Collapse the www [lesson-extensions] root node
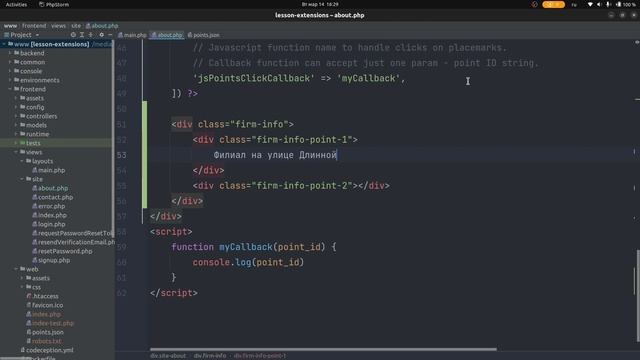 point(4,44)
